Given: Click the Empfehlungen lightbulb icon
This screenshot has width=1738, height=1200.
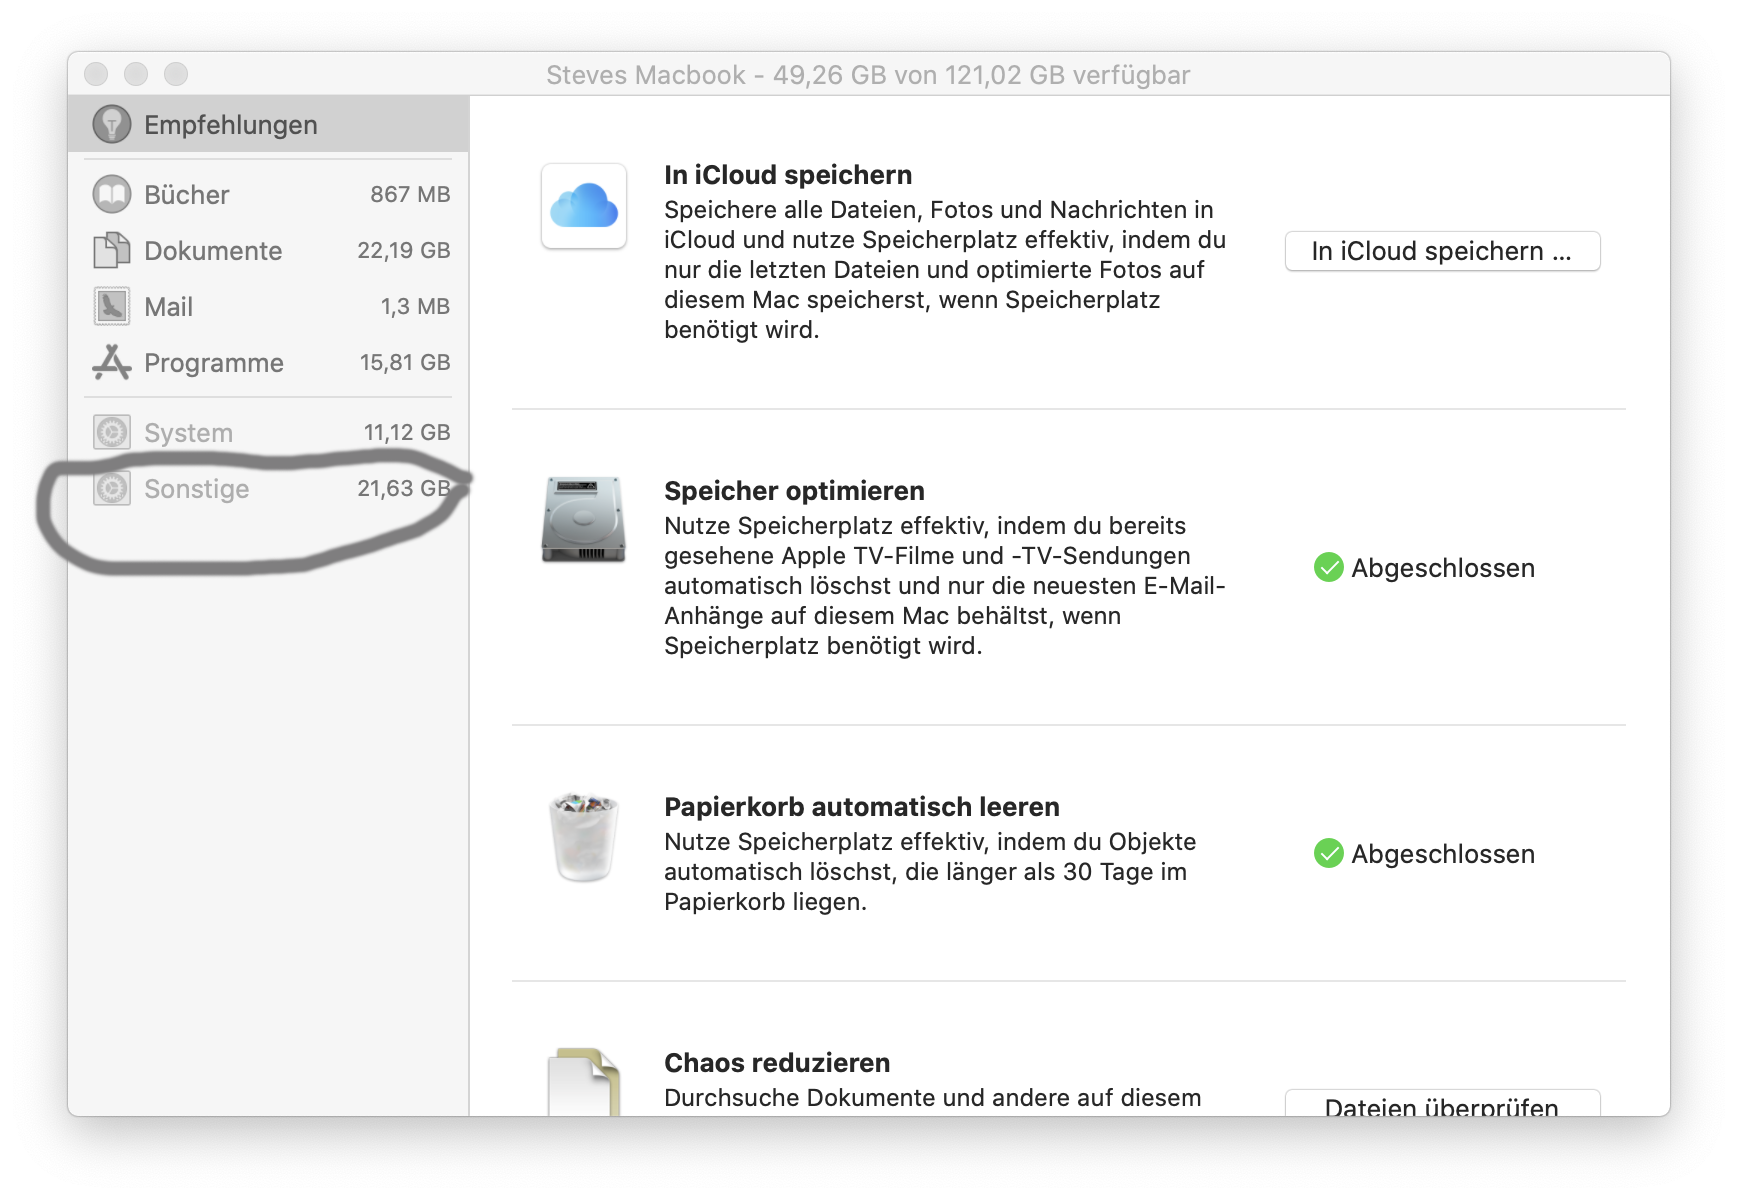Looking at the screenshot, I should click(110, 124).
